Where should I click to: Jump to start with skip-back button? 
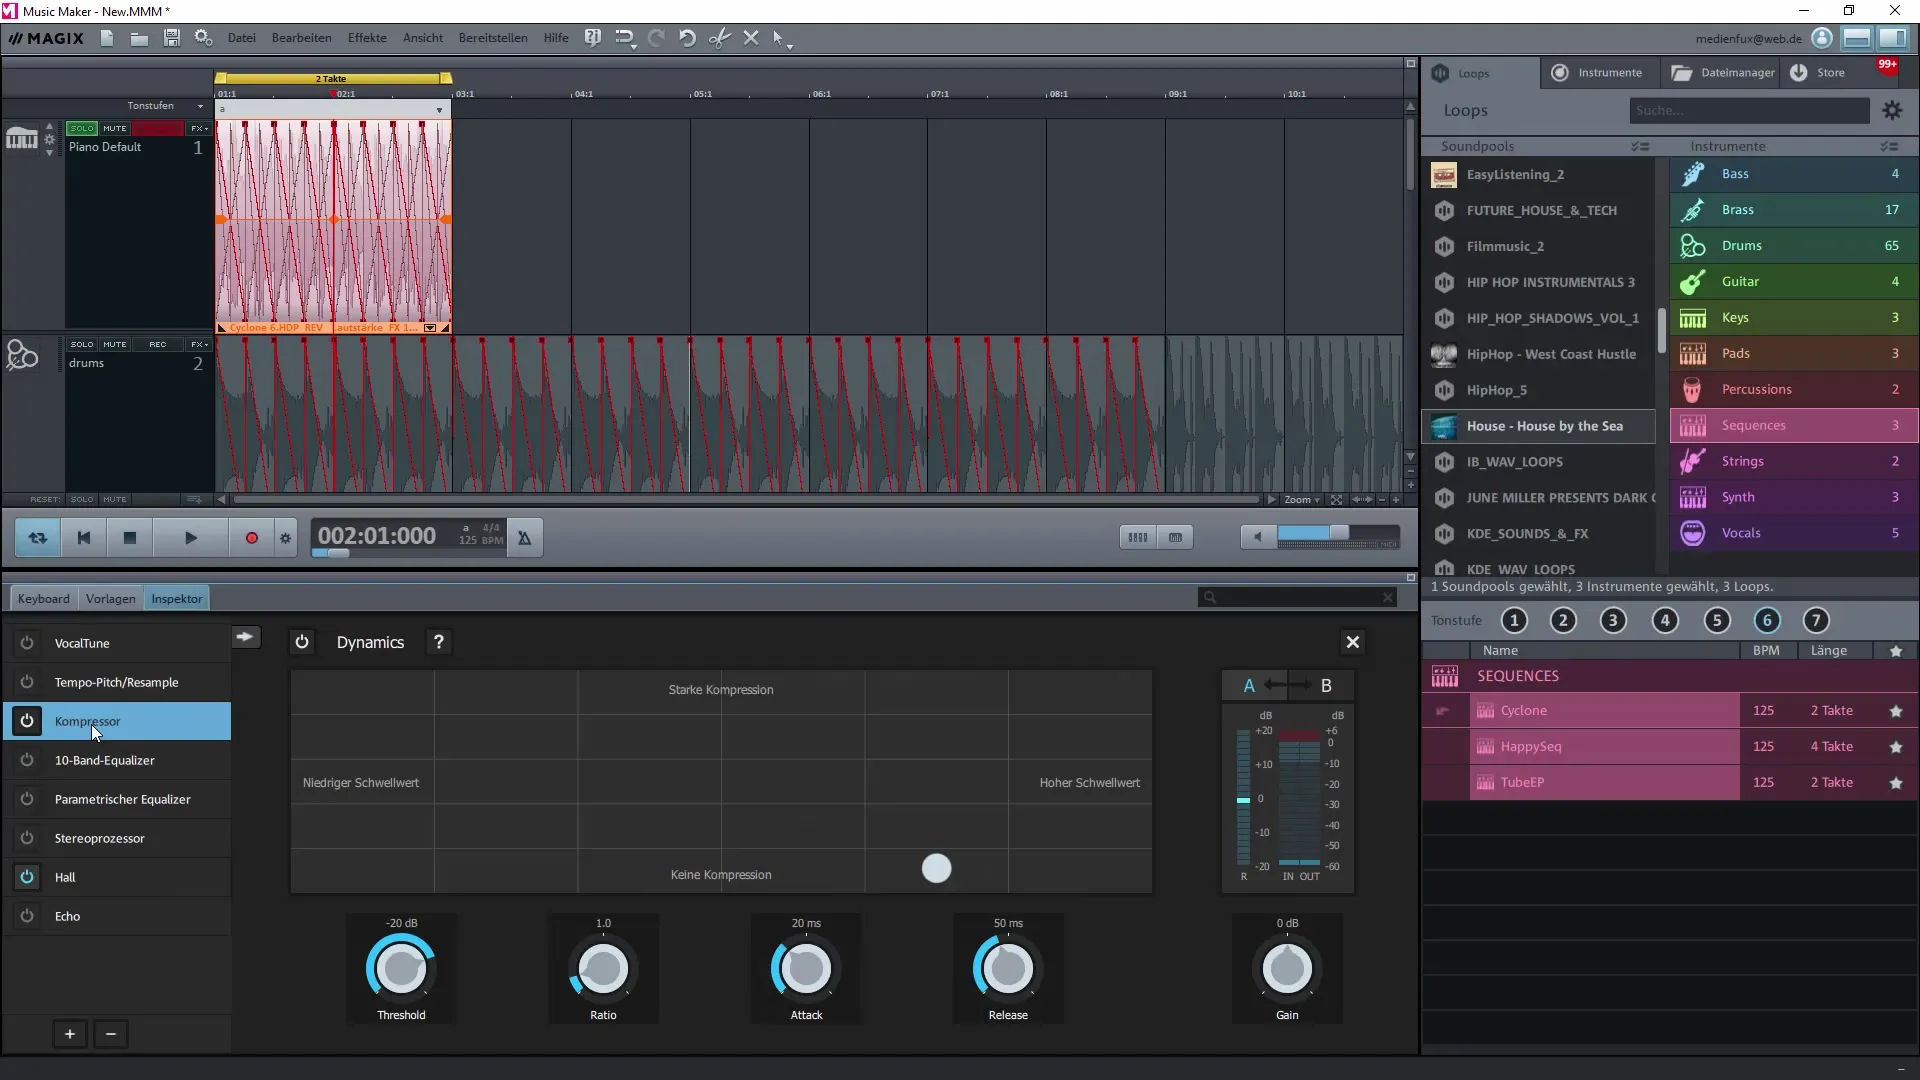[x=84, y=537]
